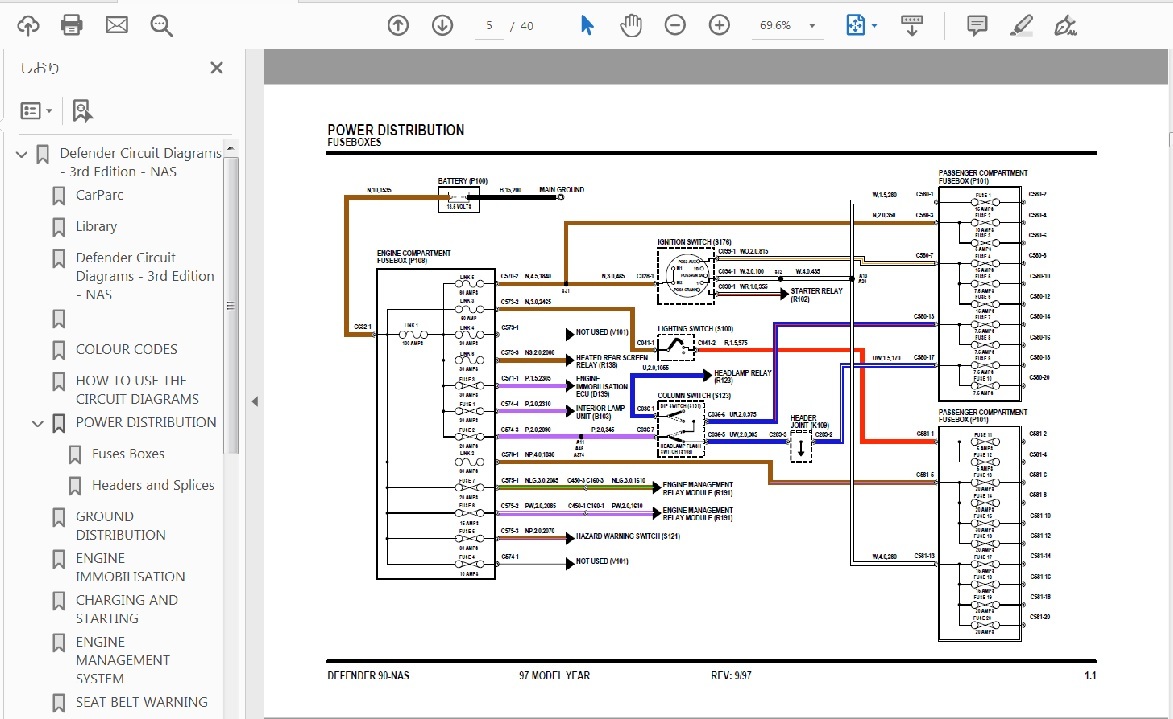
Task: Click the BATTERY (P100) label
Action: pos(462,181)
